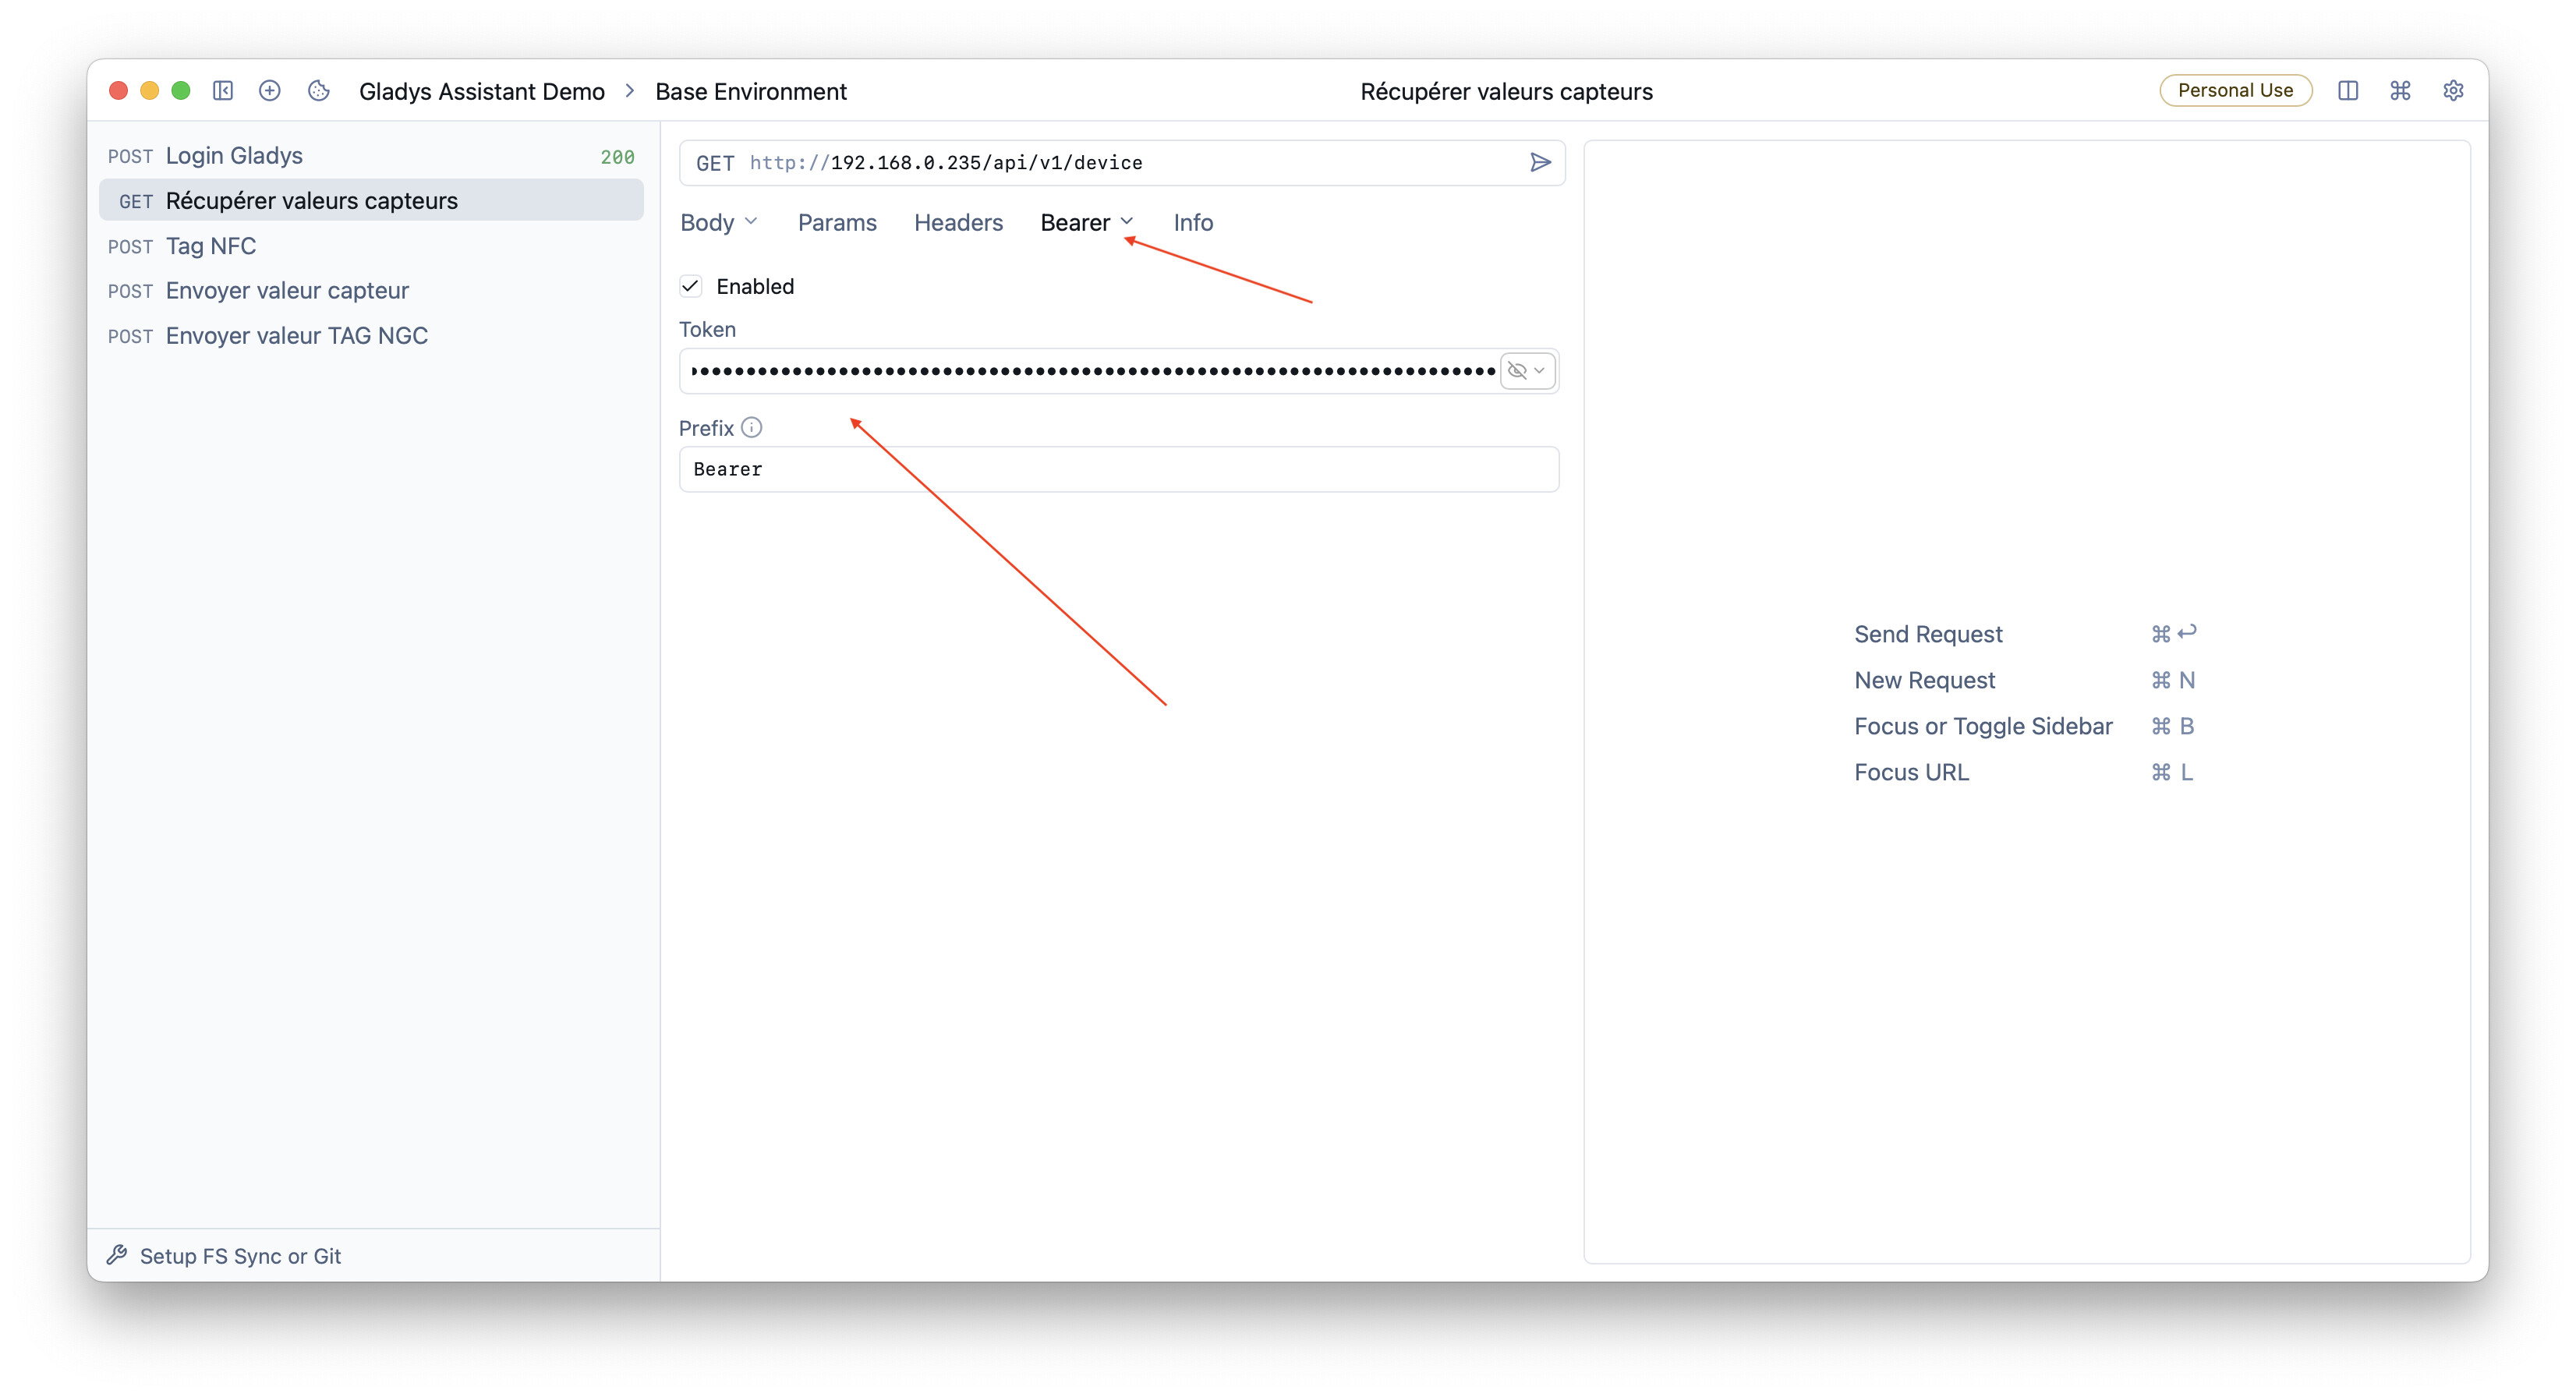The height and width of the screenshot is (1397, 2576).
Task: Click the send request arrow icon
Action: (1540, 162)
